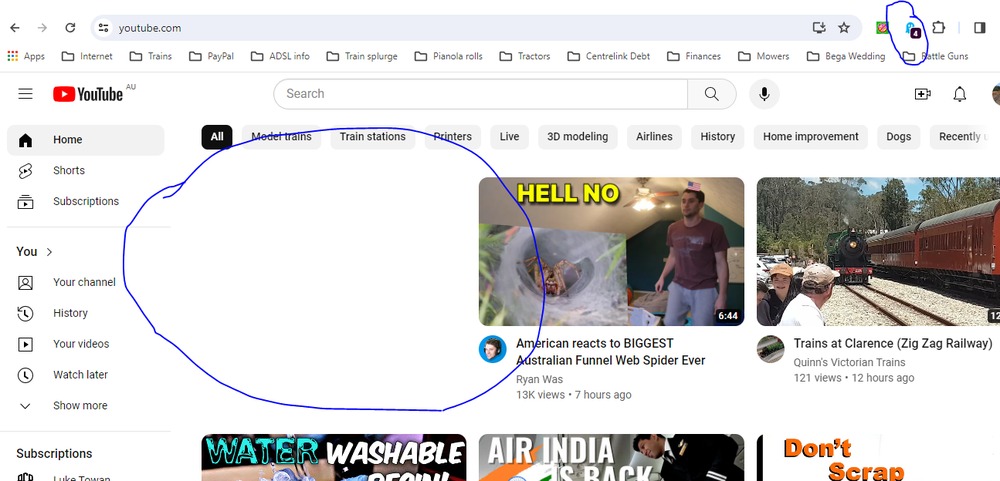Filter by Home improvement chip

pyautogui.click(x=811, y=137)
